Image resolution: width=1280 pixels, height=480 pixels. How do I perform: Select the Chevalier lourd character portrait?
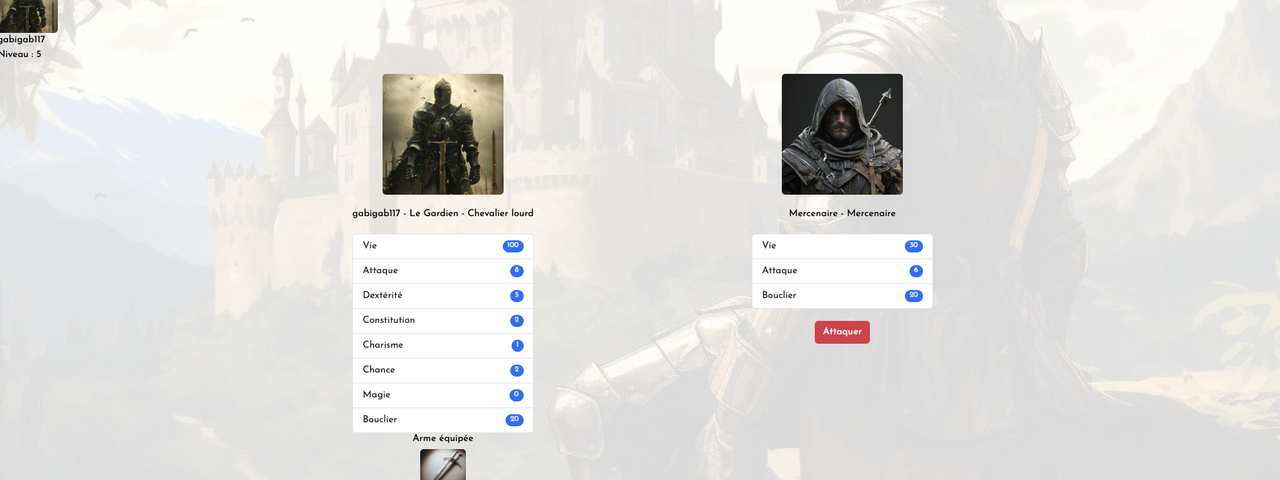pyautogui.click(x=443, y=134)
